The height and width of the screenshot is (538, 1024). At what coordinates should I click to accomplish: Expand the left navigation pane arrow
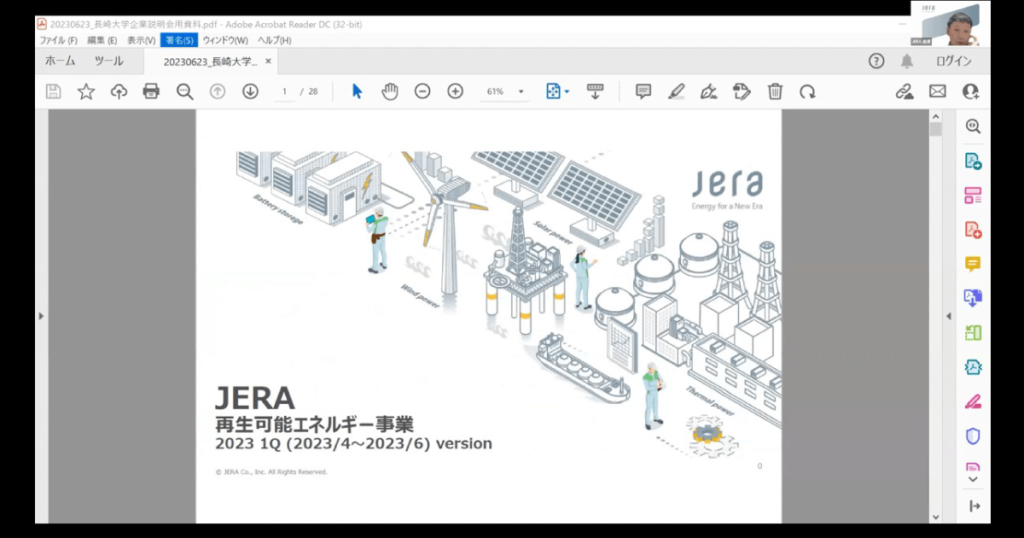[x=41, y=316]
